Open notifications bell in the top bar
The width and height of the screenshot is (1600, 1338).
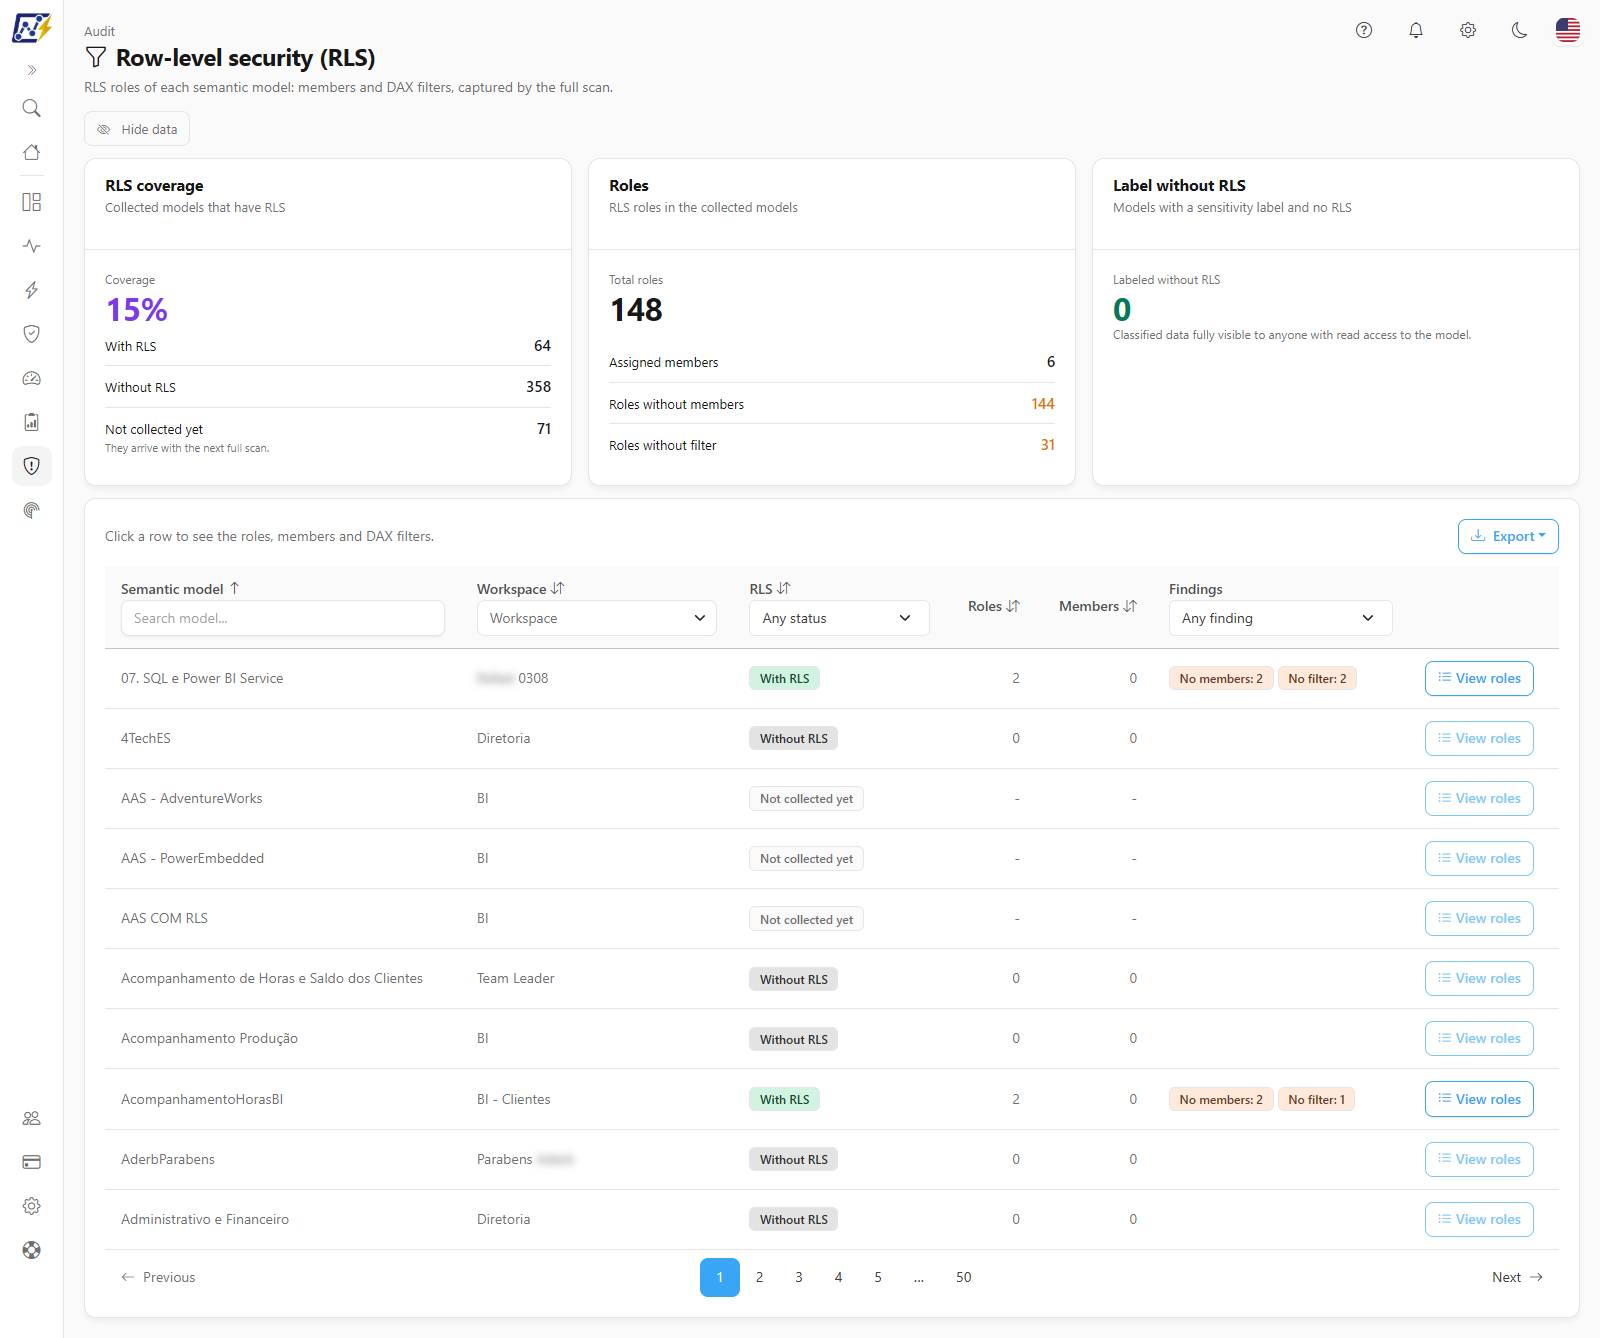coord(1416,30)
